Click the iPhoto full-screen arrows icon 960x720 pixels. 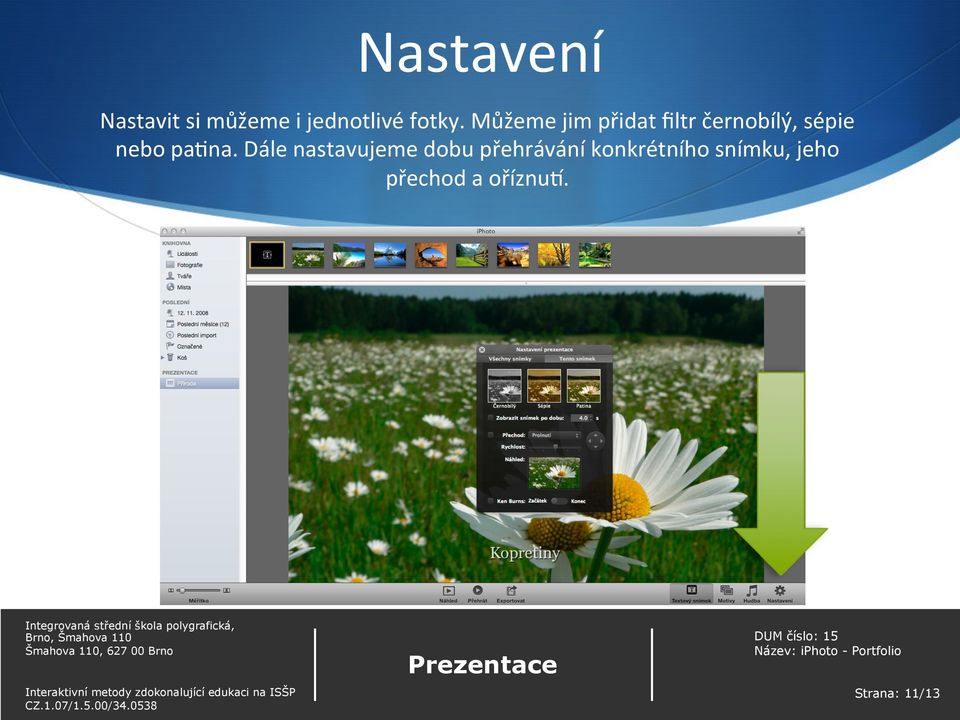click(x=800, y=231)
